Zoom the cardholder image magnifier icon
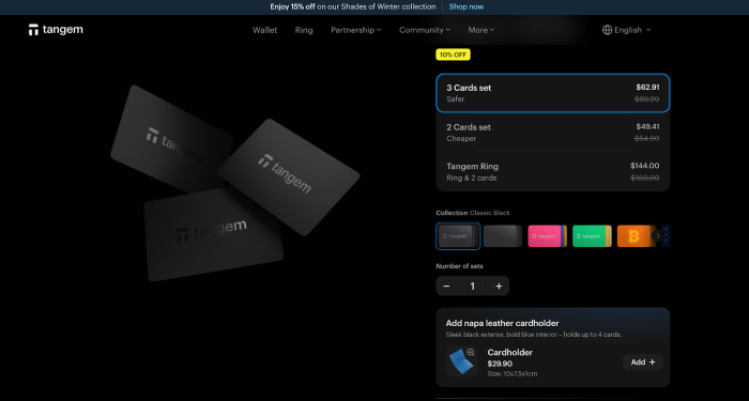The height and width of the screenshot is (401, 749). 471,353
